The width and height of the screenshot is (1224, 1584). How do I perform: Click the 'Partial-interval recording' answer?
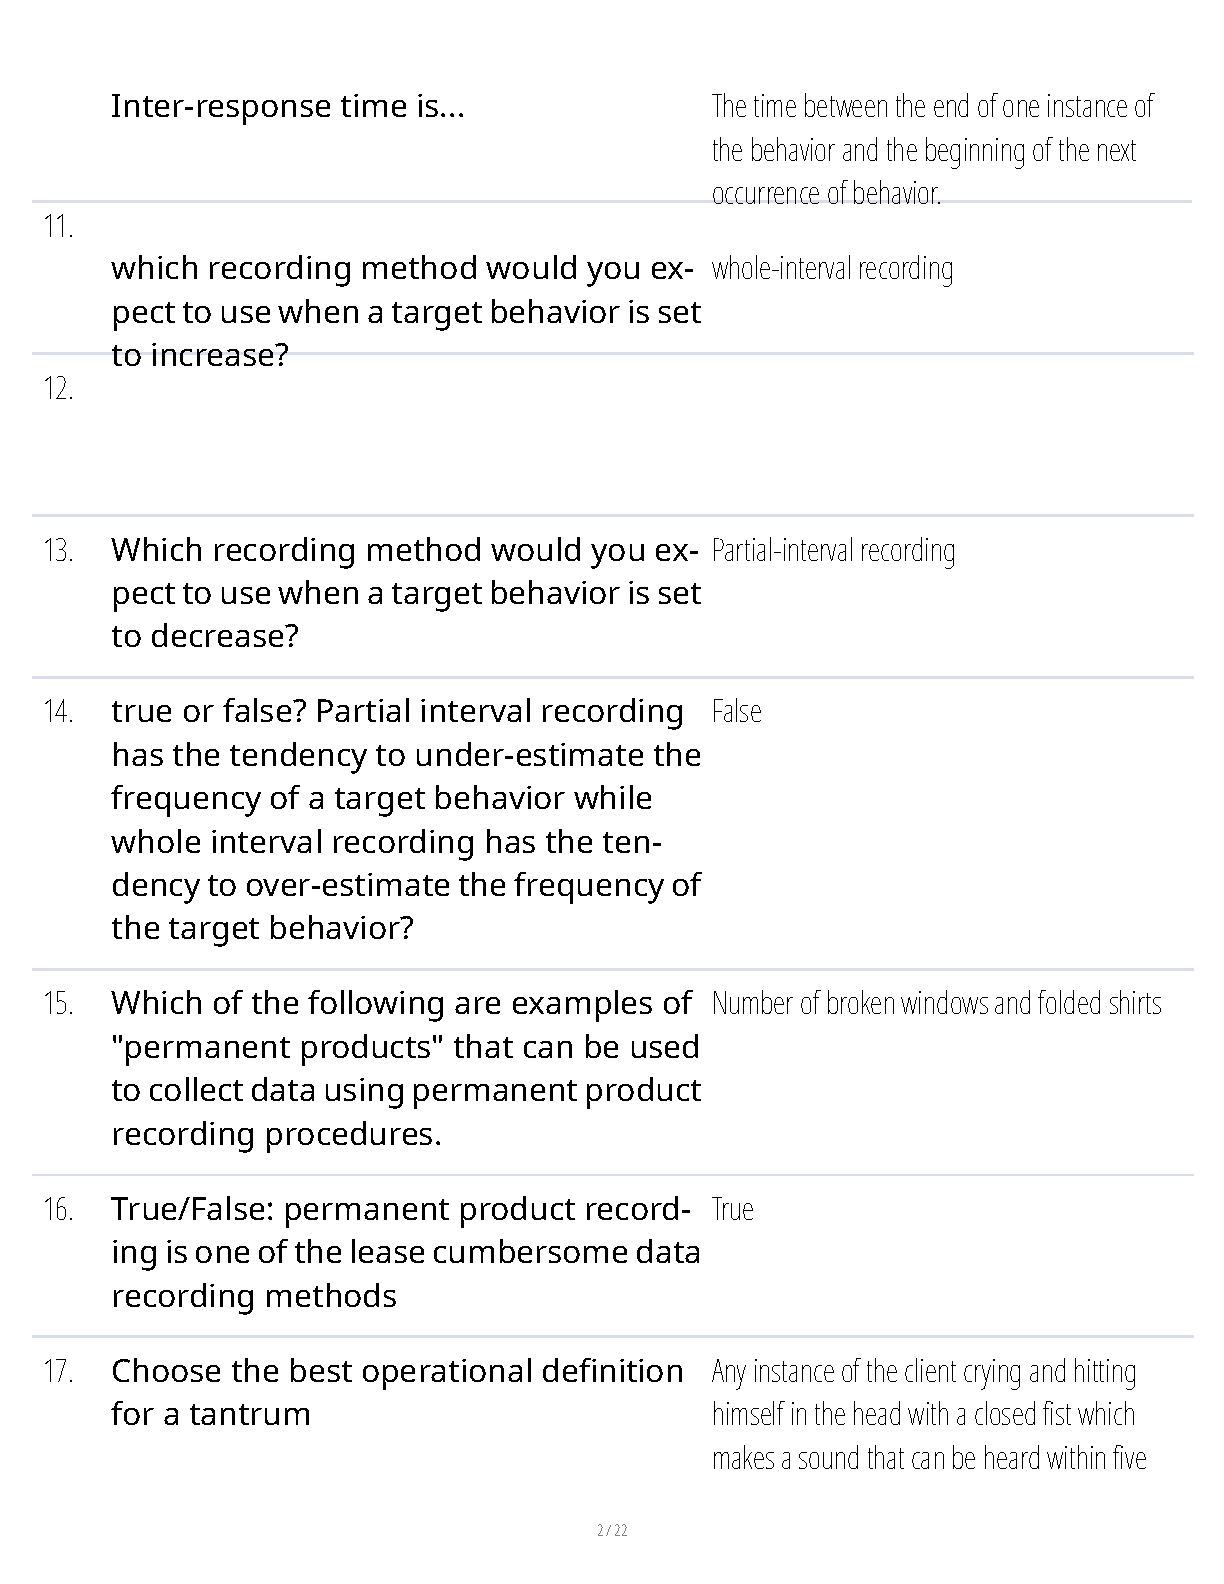(833, 550)
